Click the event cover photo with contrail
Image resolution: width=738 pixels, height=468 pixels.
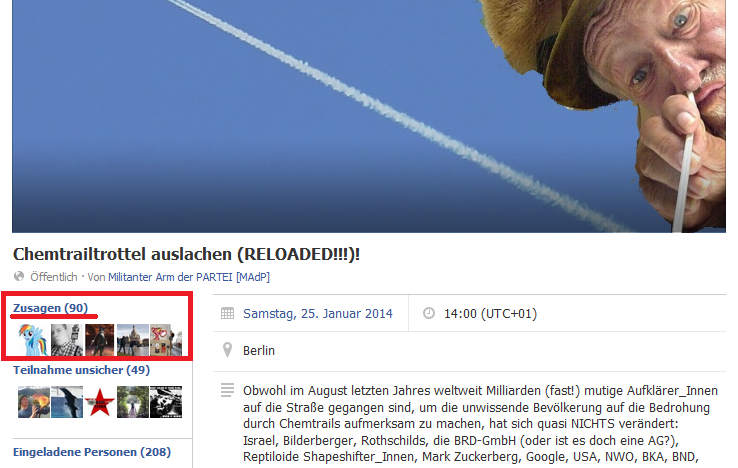369,116
